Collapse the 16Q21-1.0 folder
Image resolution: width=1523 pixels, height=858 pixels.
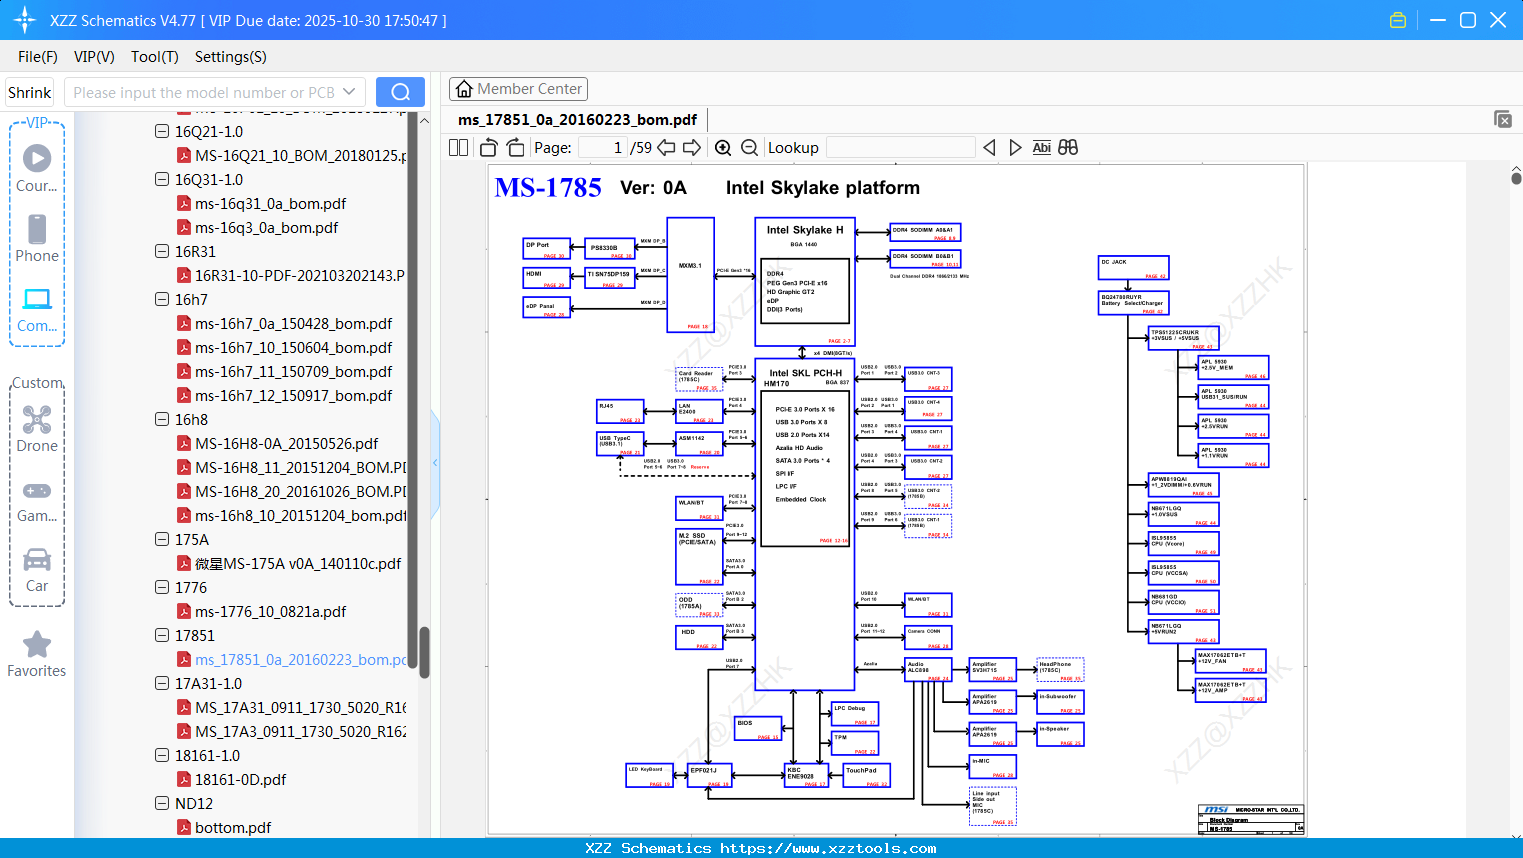pos(162,131)
